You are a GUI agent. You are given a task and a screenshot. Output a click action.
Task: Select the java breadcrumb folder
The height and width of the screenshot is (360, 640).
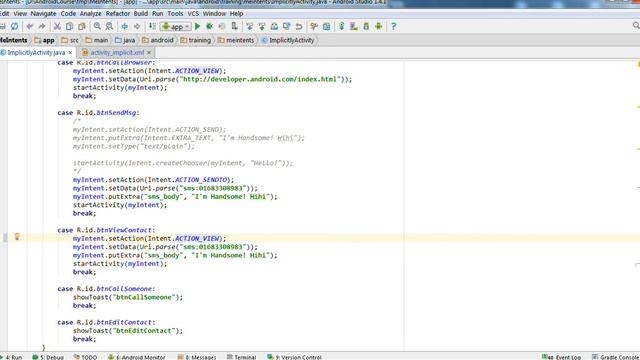click(125, 40)
